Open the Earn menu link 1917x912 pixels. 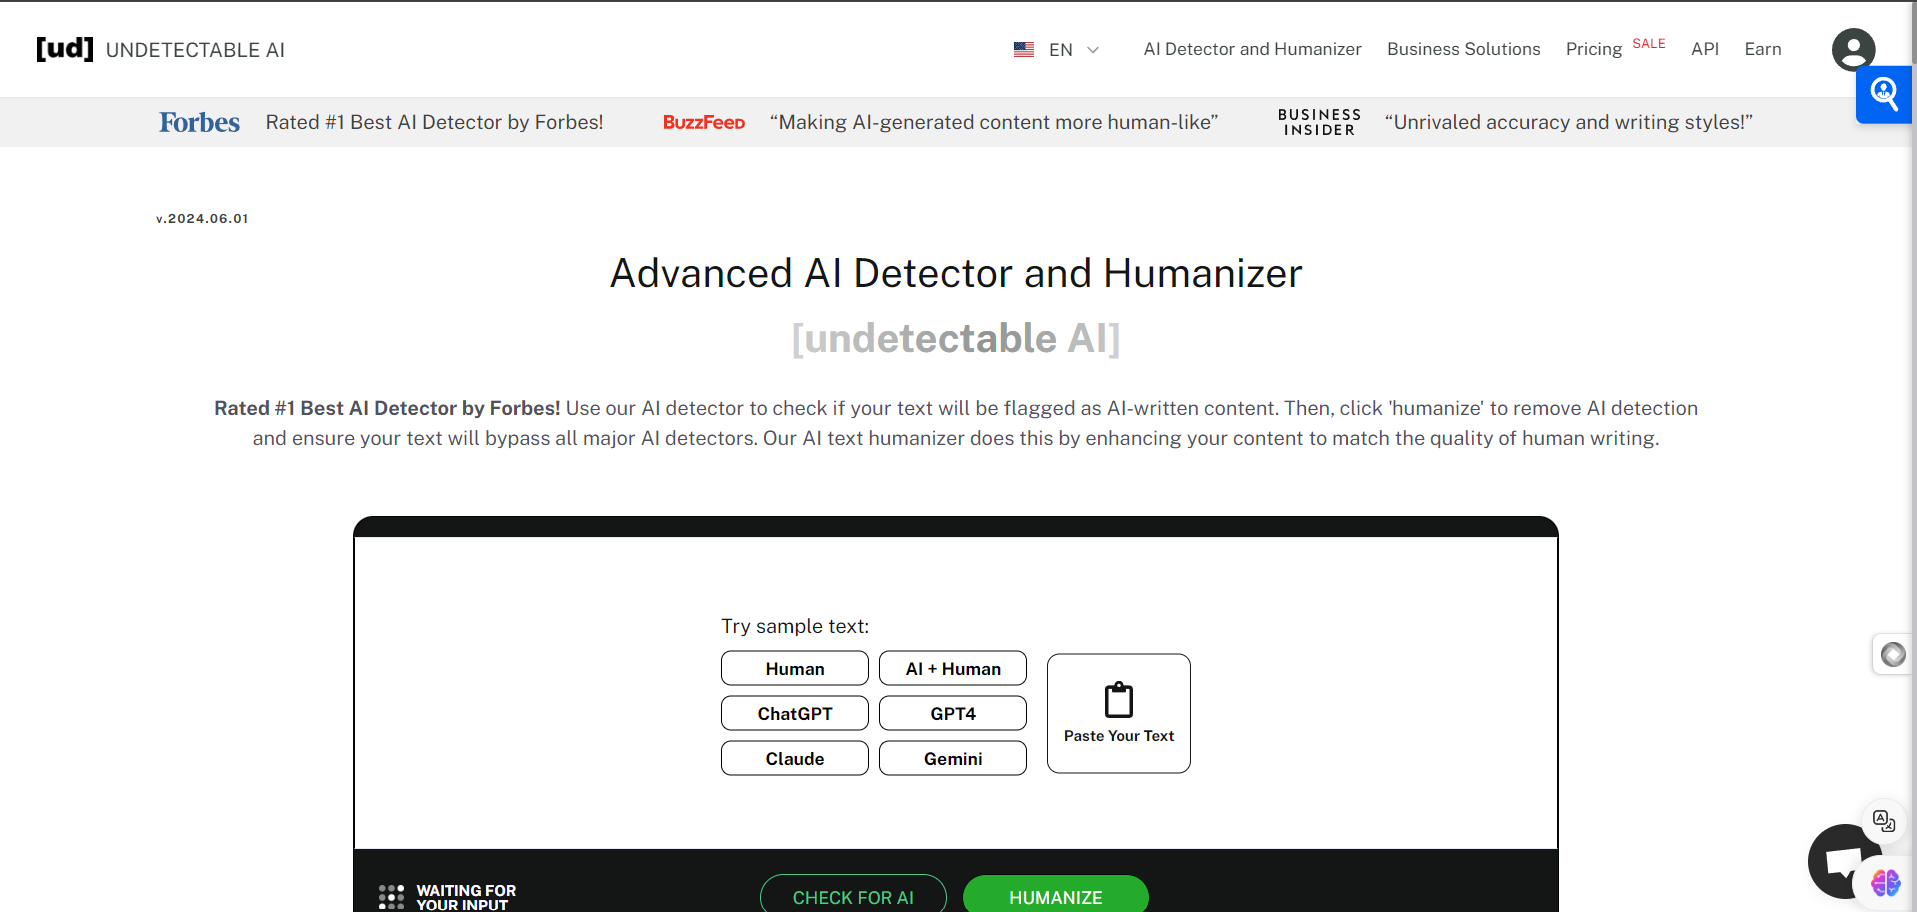(x=1762, y=49)
